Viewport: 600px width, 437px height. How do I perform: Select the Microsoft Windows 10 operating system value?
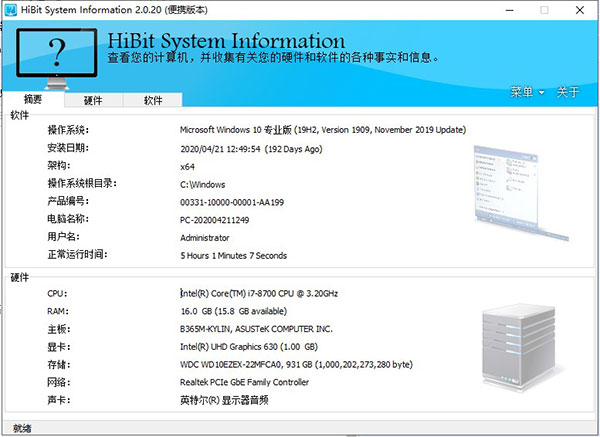323,130
